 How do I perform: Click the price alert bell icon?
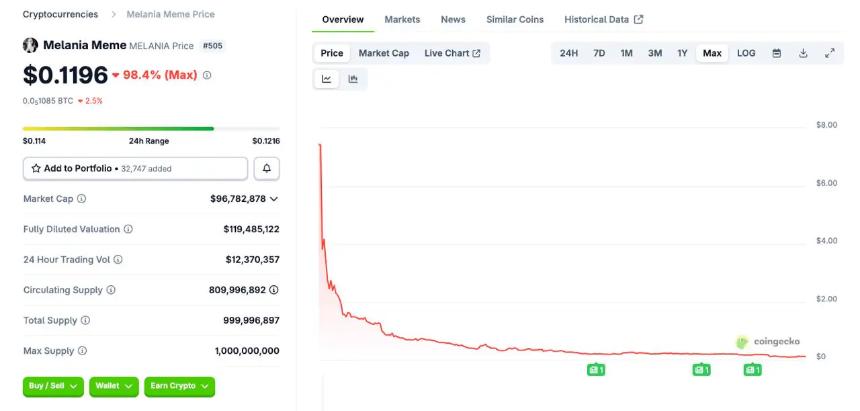point(267,168)
